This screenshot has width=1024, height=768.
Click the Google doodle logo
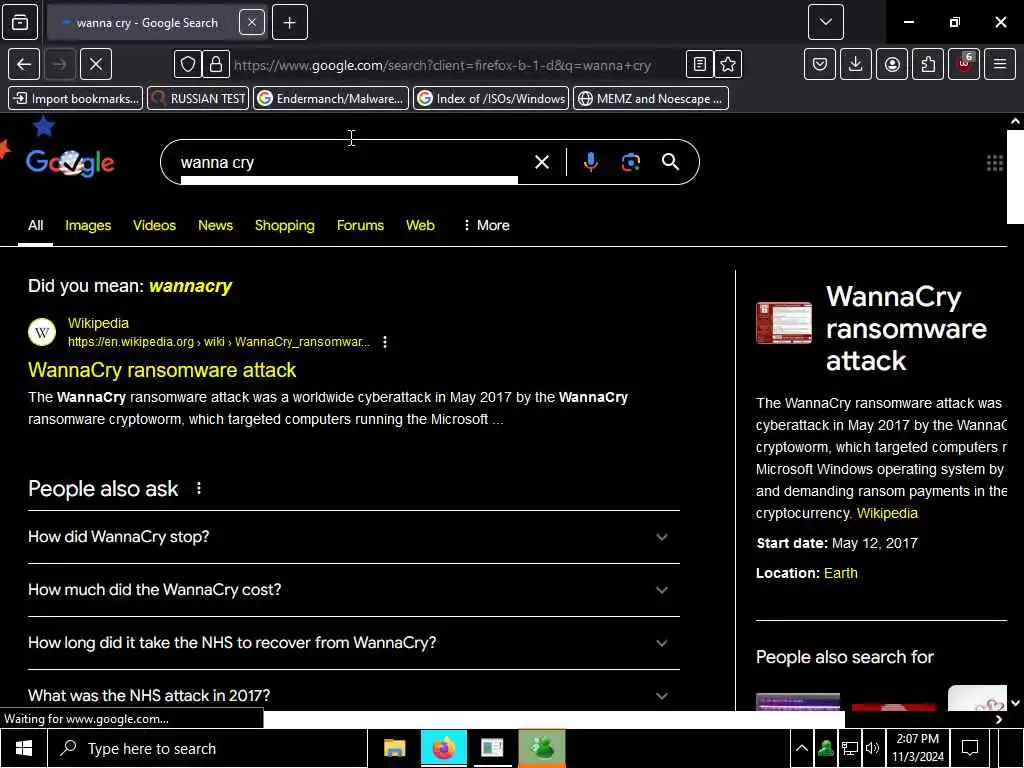click(70, 162)
